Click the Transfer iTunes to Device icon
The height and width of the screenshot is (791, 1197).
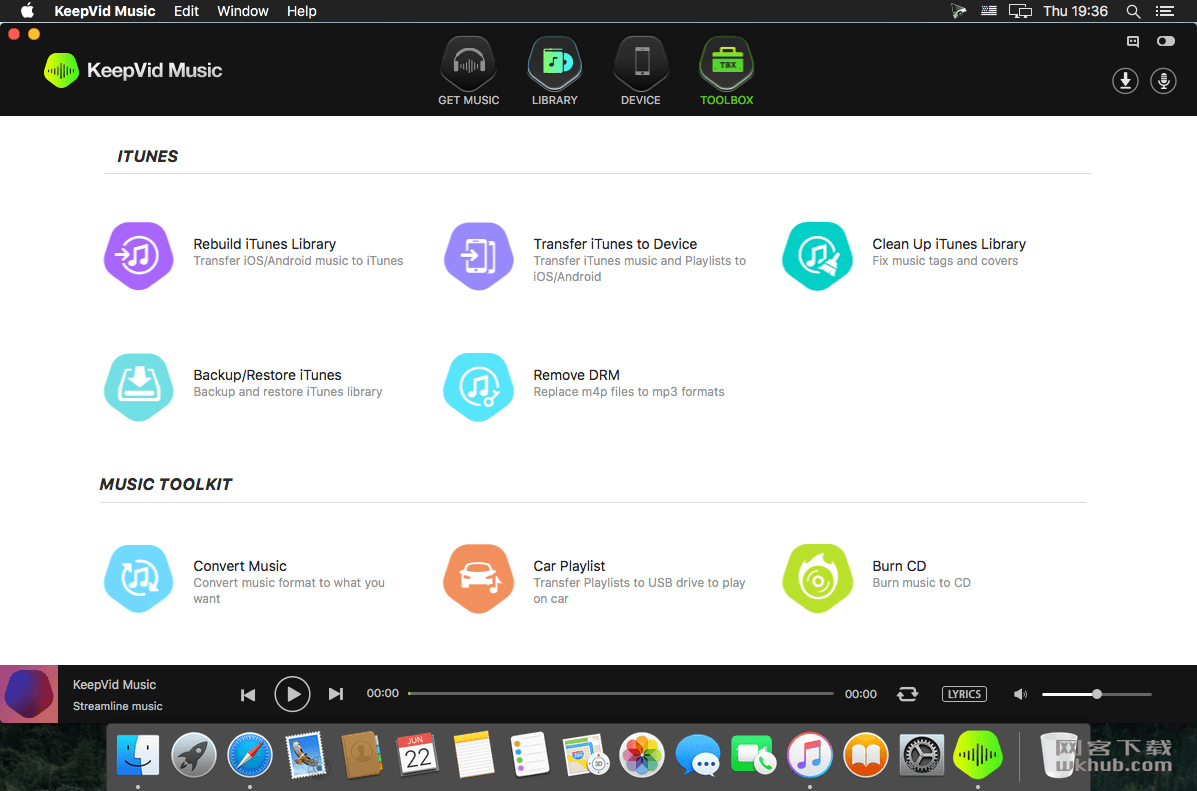point(479,256)
